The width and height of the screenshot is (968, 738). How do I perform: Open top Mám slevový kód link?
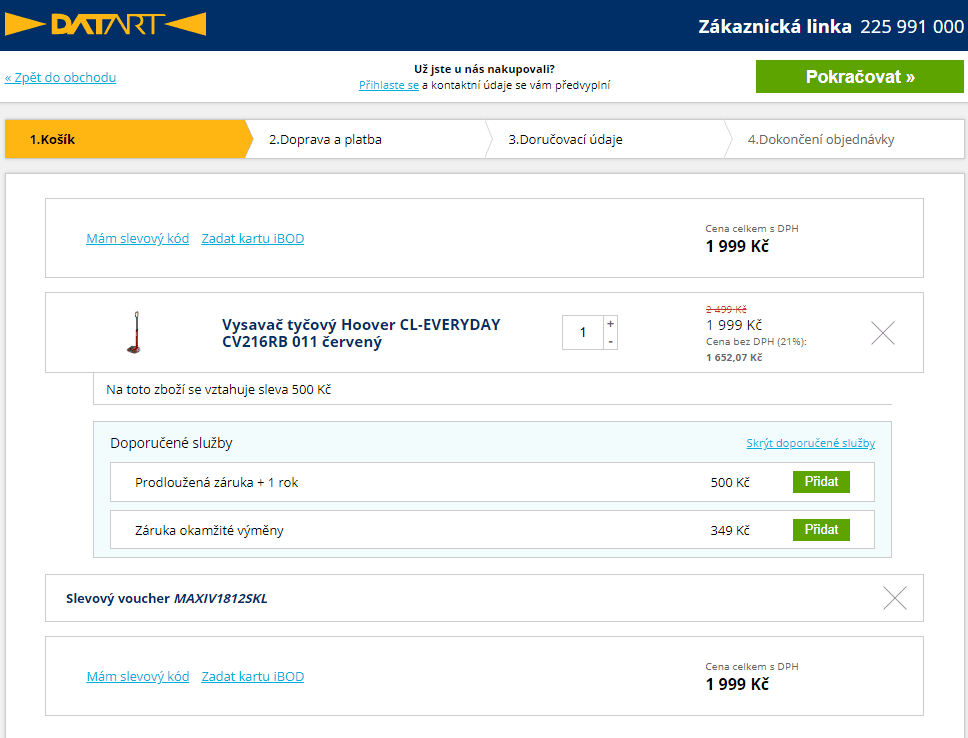(138, 238)
